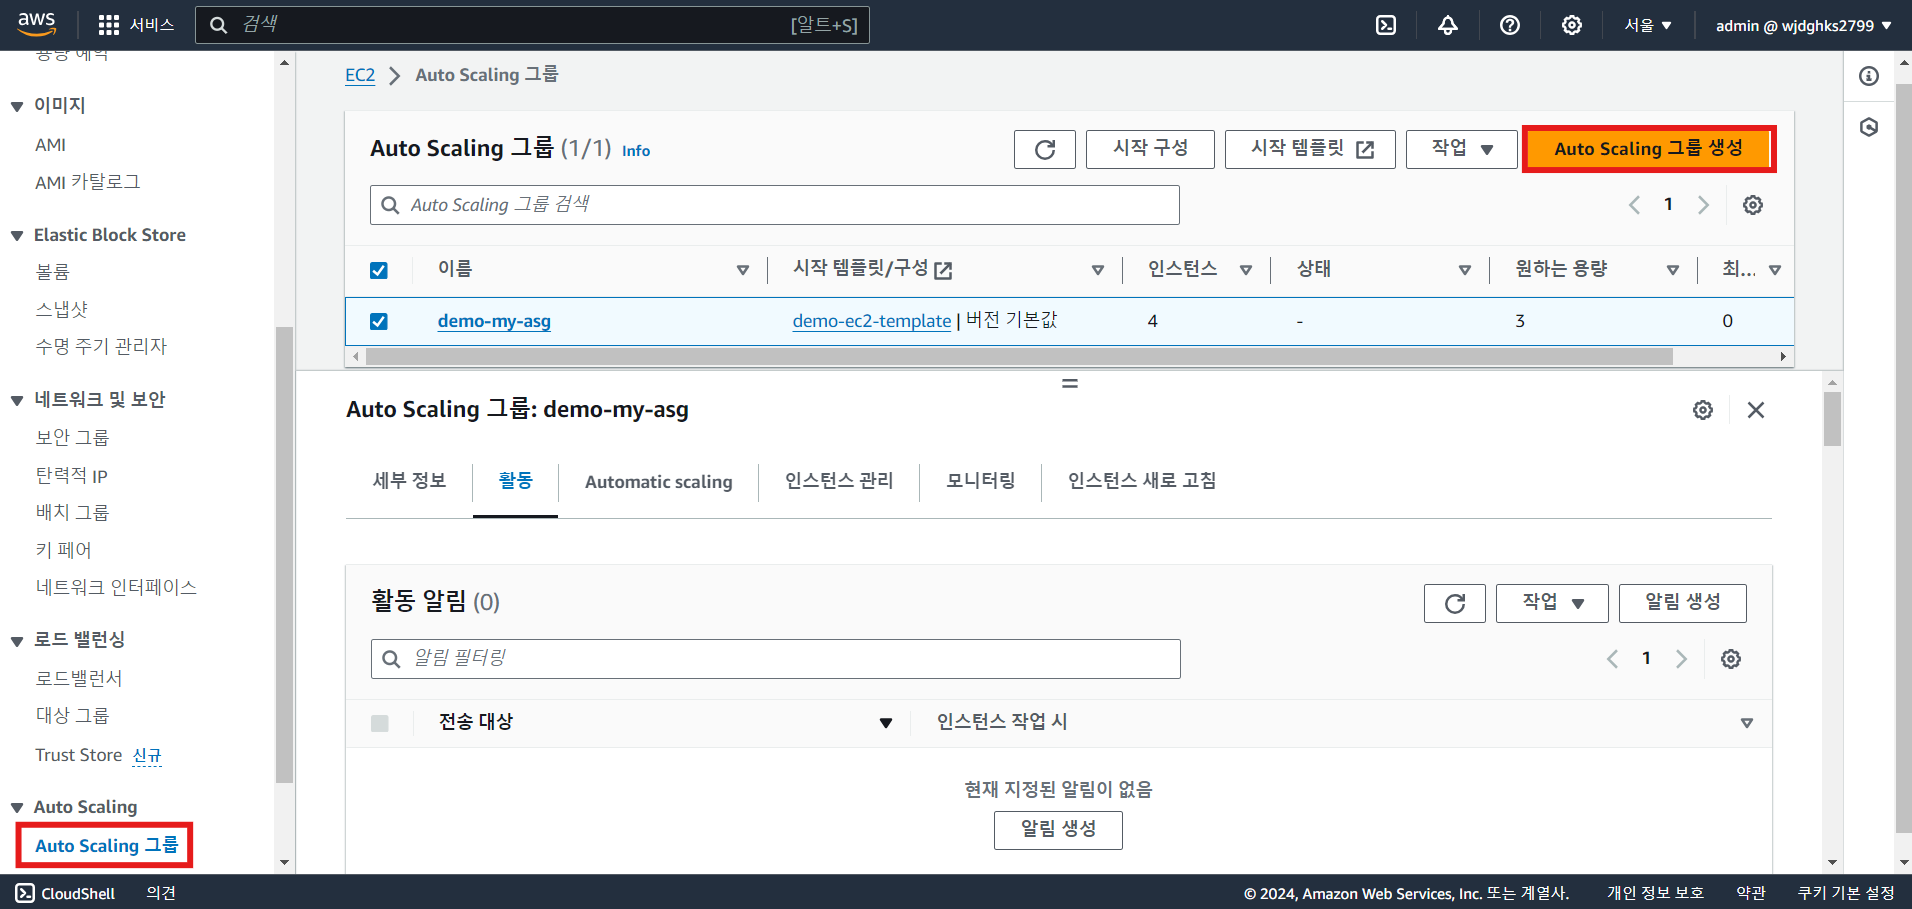The image size is (1912, 909).
Task: Open the info panel icon on right edge
Action: coord(1869,76)
